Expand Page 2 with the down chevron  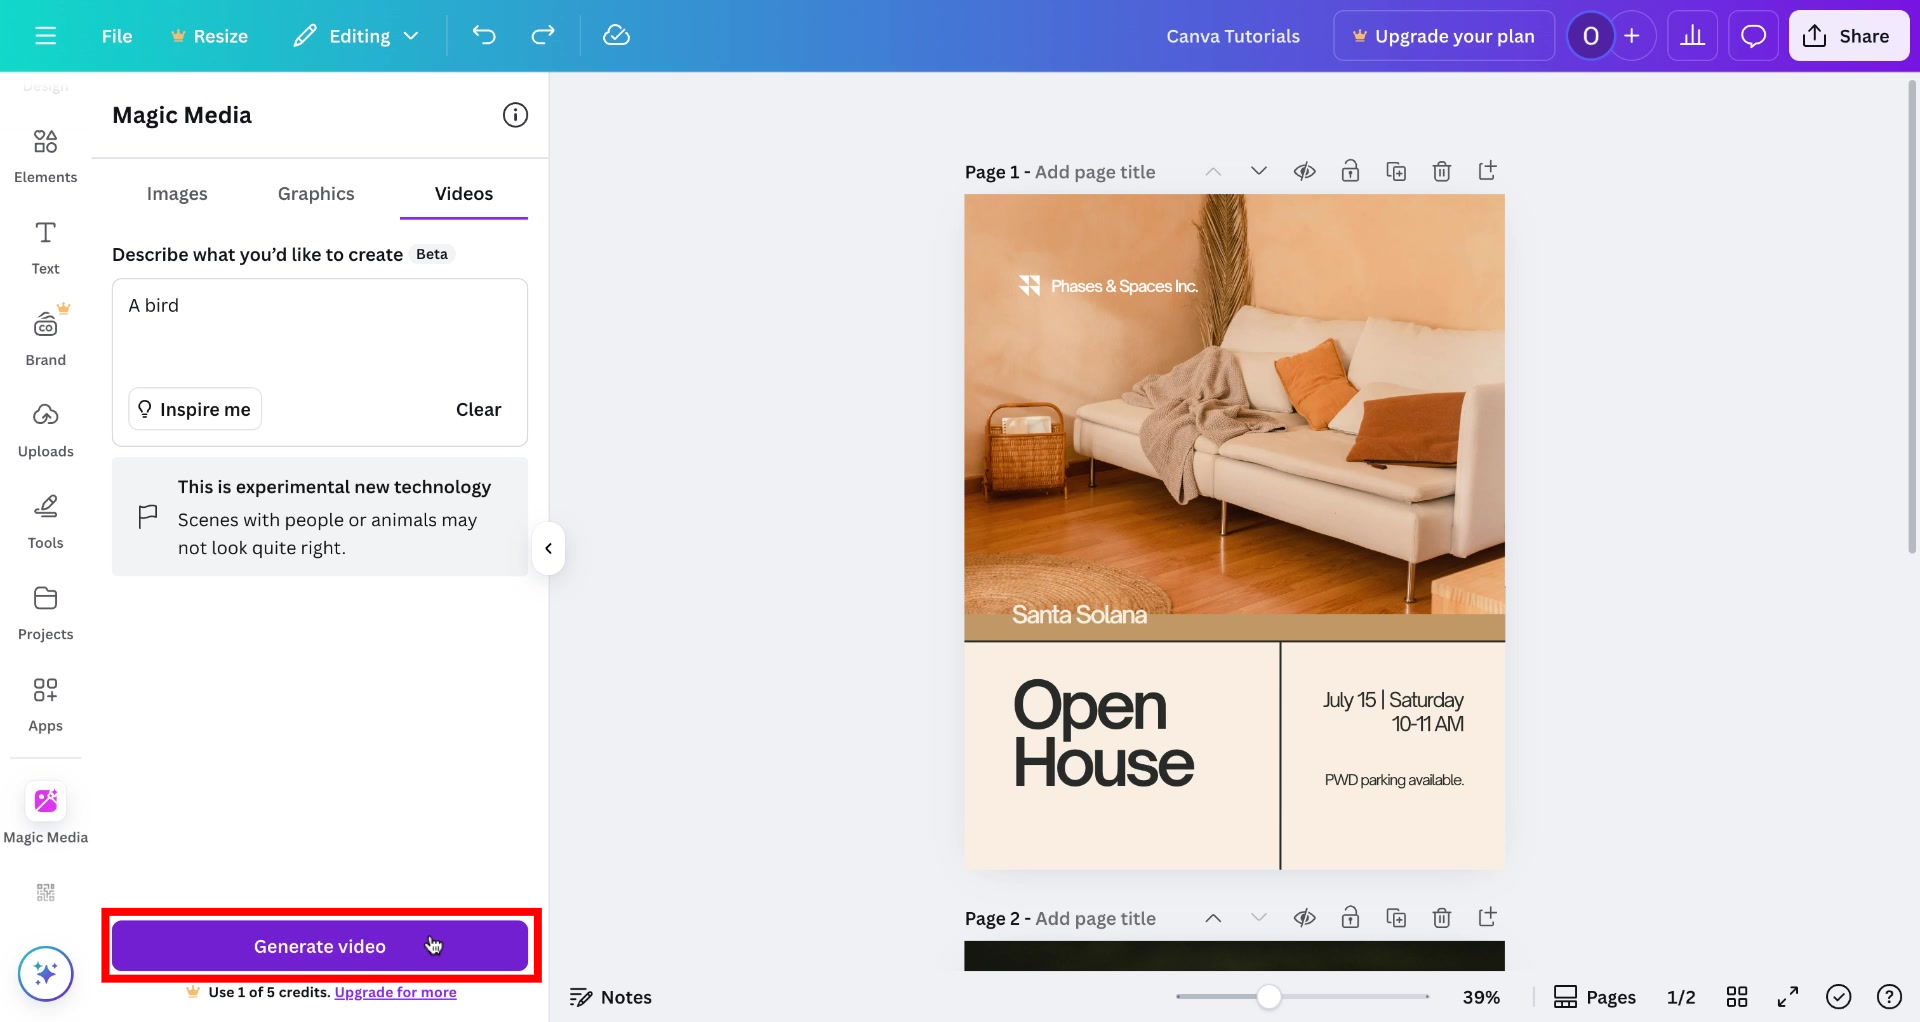tap(1258, 917)
